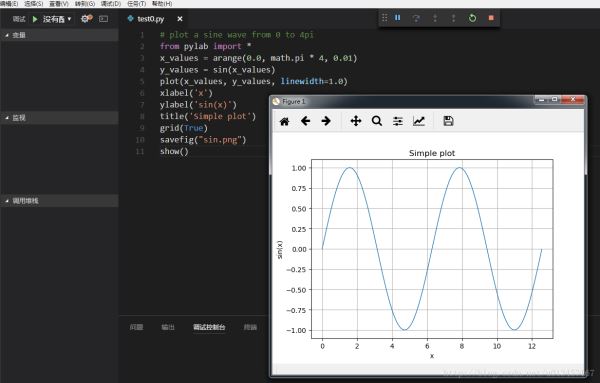600x383 pixels.
Task: Restart debugging with the green circular arrow
Action: (473, 18)
